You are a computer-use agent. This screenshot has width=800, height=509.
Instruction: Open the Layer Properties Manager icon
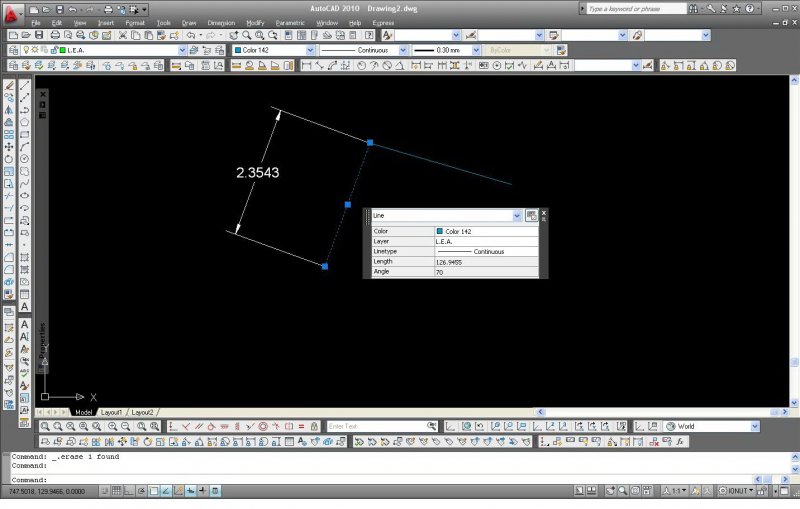12,49
